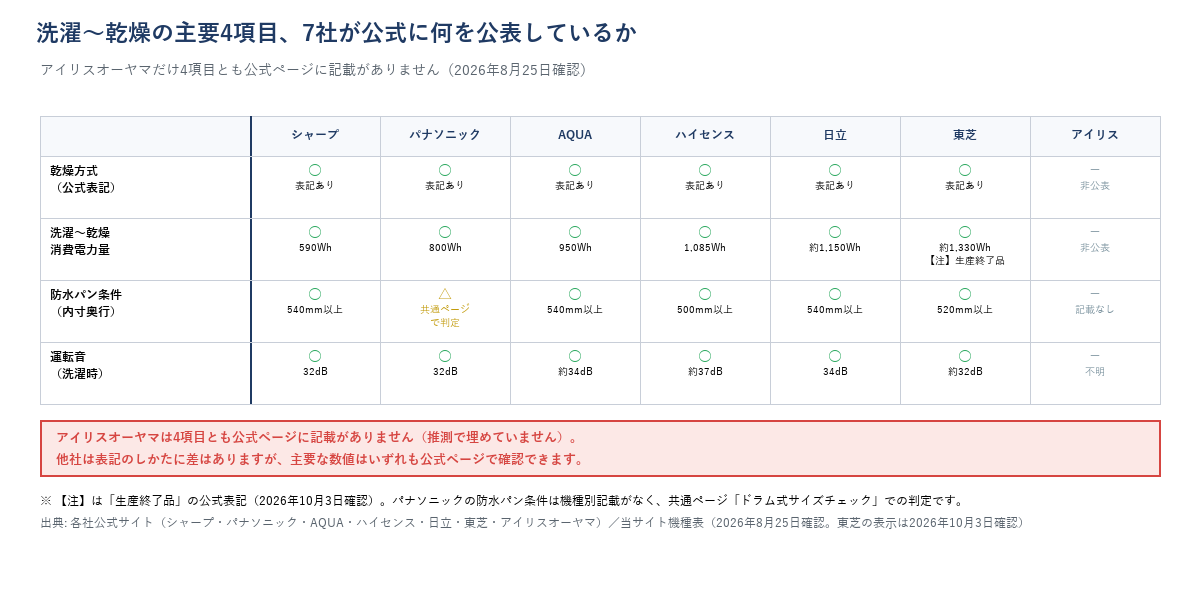Click the 不明 text in アイリス column

click(1095, 372)
